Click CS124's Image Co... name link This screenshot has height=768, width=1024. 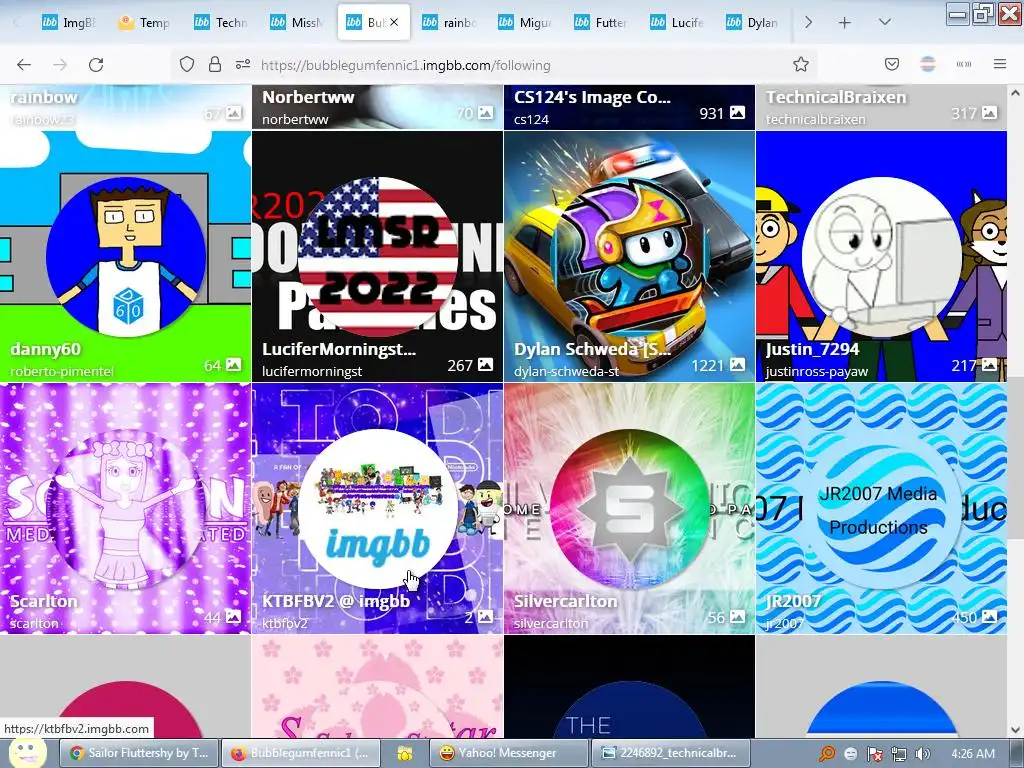(592, 97)
